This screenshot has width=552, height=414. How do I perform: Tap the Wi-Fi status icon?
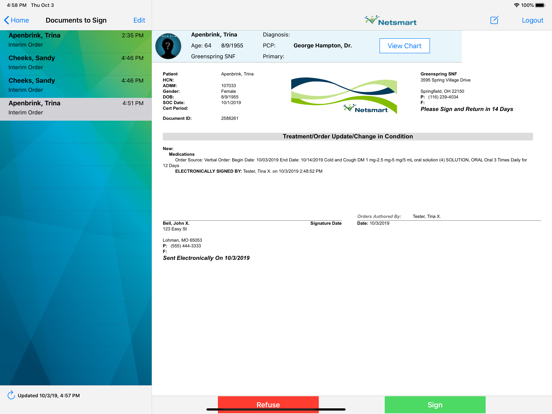pyautogui.click(x=516, y=5)
